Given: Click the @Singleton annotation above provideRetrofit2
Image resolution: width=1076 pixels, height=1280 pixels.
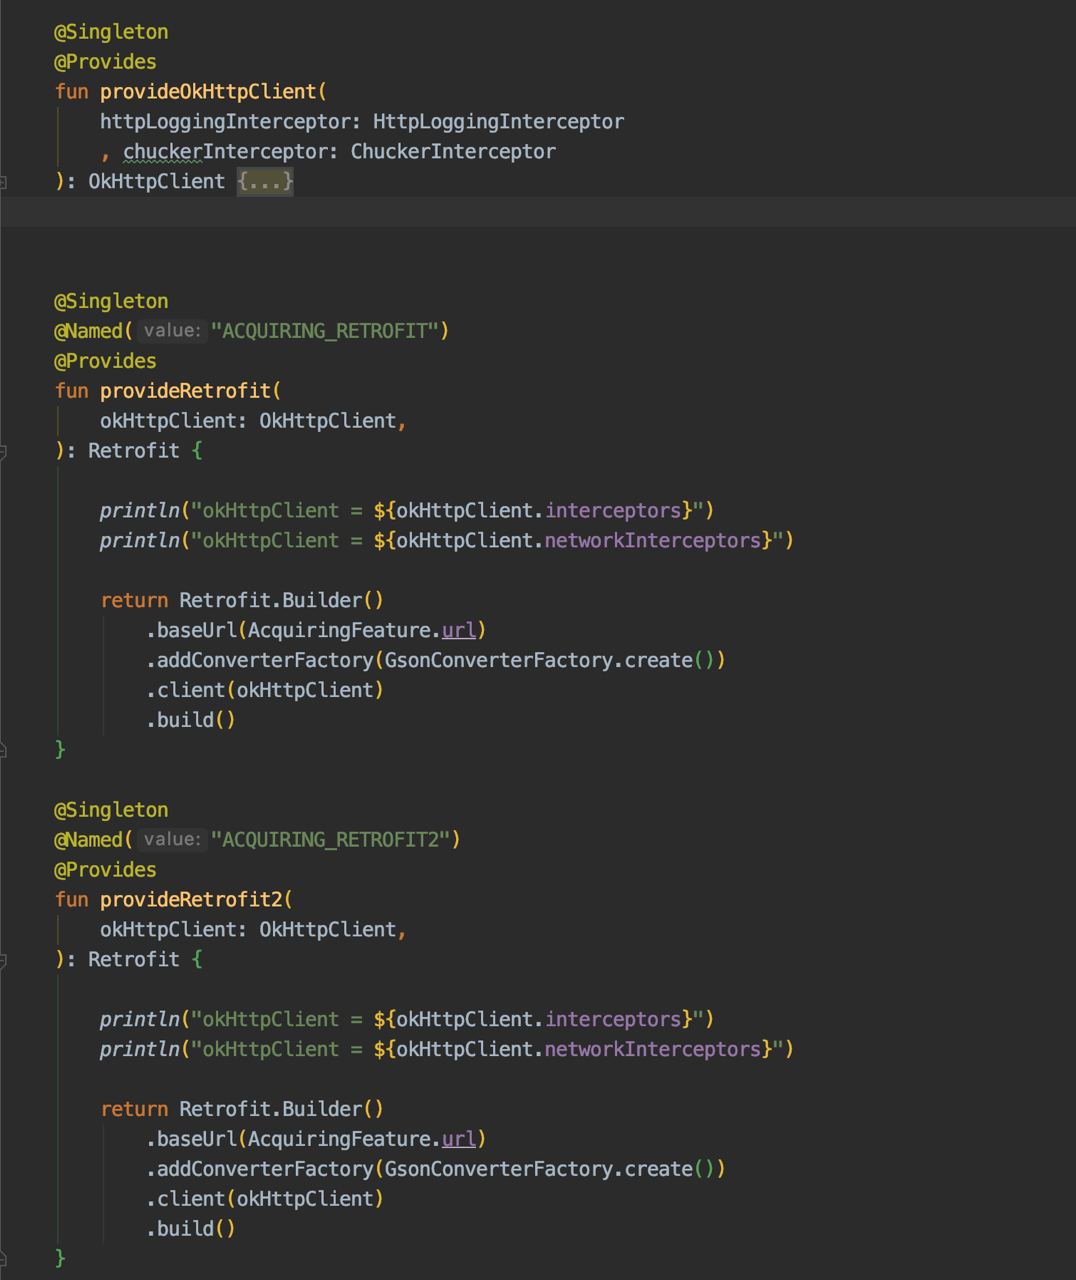Looking at the screenshot, I should tap(111, 810).
